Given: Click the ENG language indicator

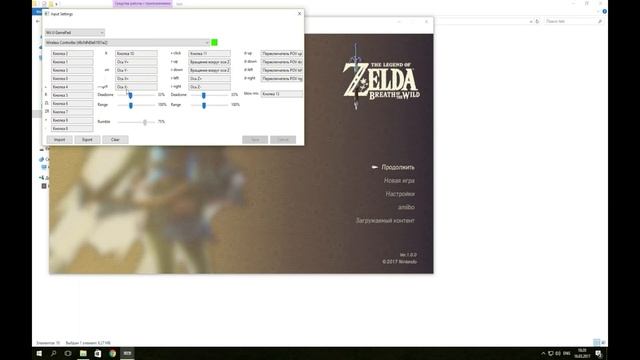Looking at the screenshot, I should point(567,353).
